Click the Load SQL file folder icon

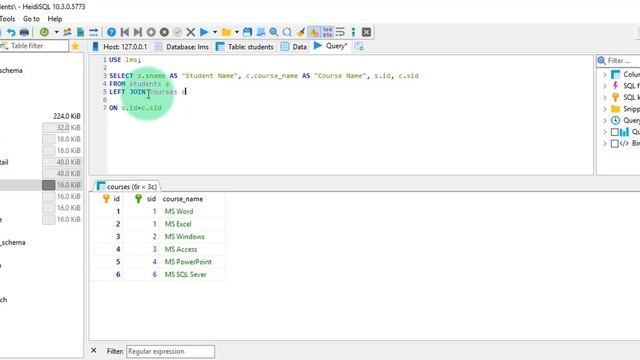pos(226,32)
